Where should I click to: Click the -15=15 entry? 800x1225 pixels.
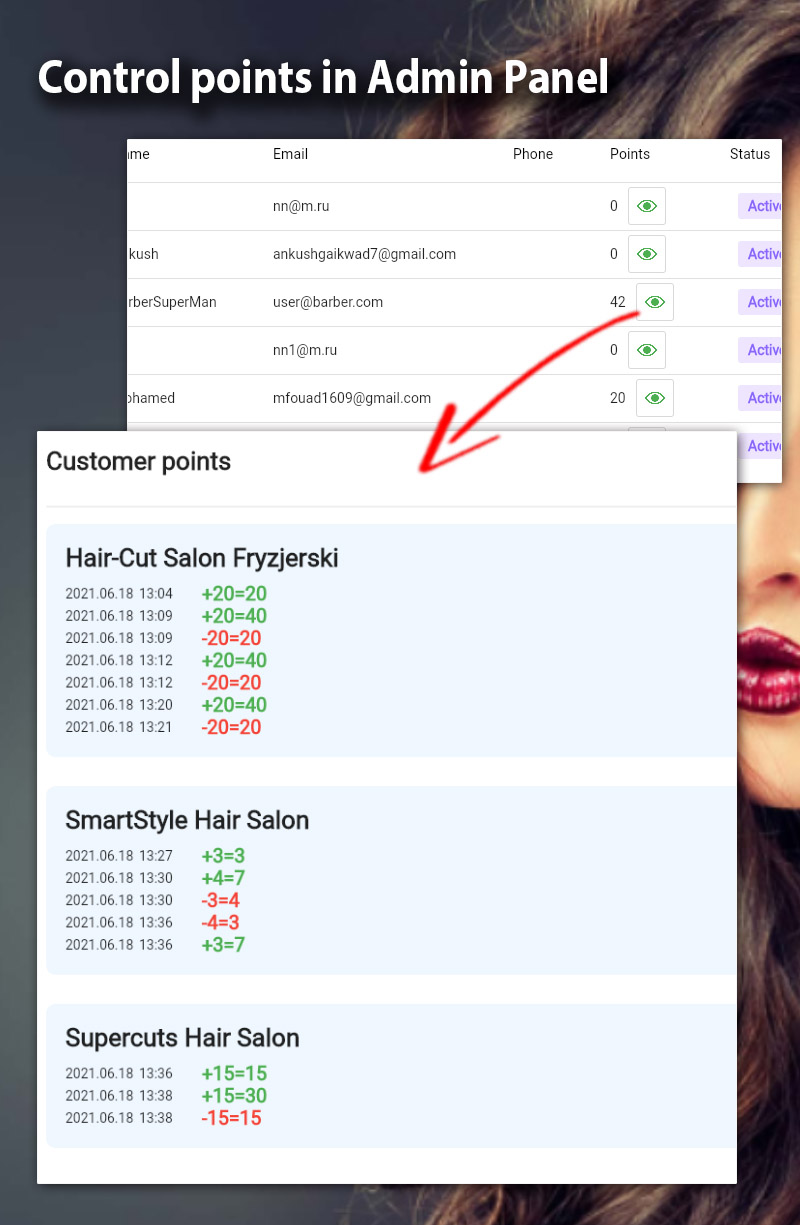(231, 1118)
